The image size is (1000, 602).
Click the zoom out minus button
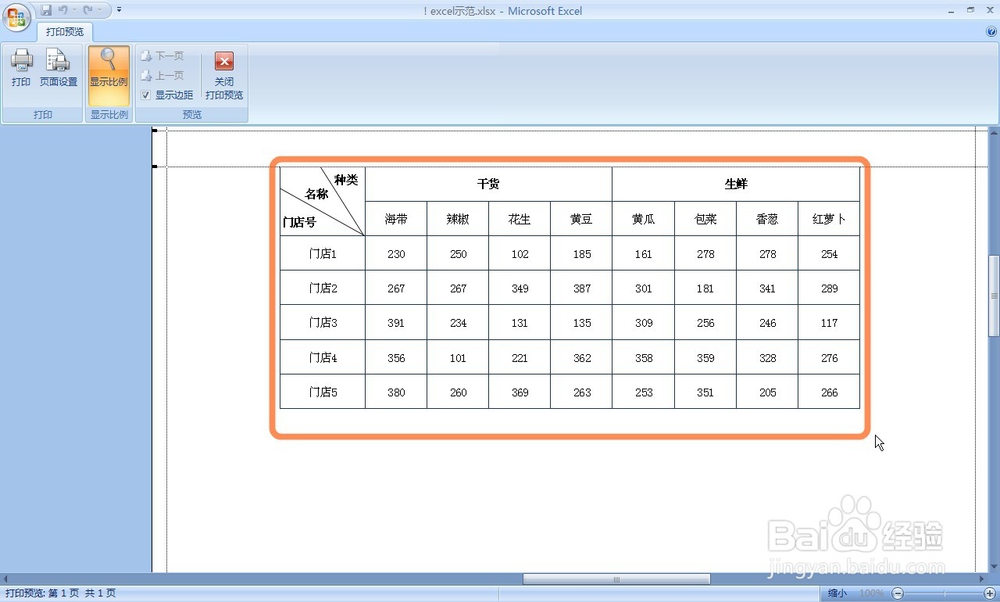(x=897, y=594)
